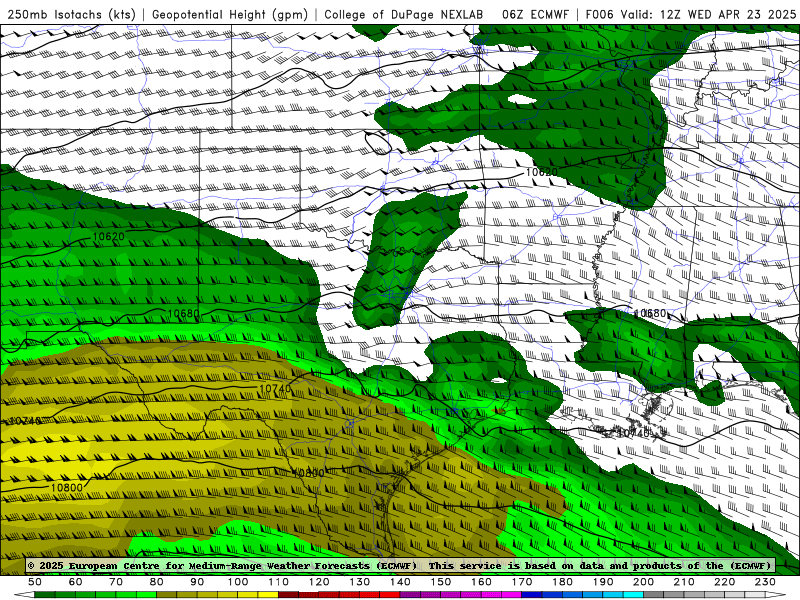The height and width of the screenshot is (600, 800).
Task: Click the '250mb Isotachs (kts)' title text
Action: [x=72, y=14]
